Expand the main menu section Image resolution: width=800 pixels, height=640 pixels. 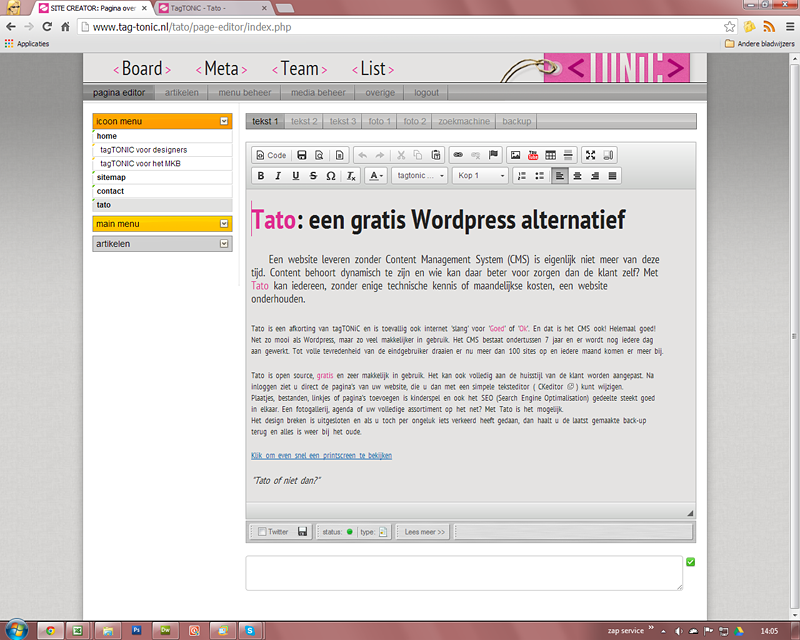(224, 224)
